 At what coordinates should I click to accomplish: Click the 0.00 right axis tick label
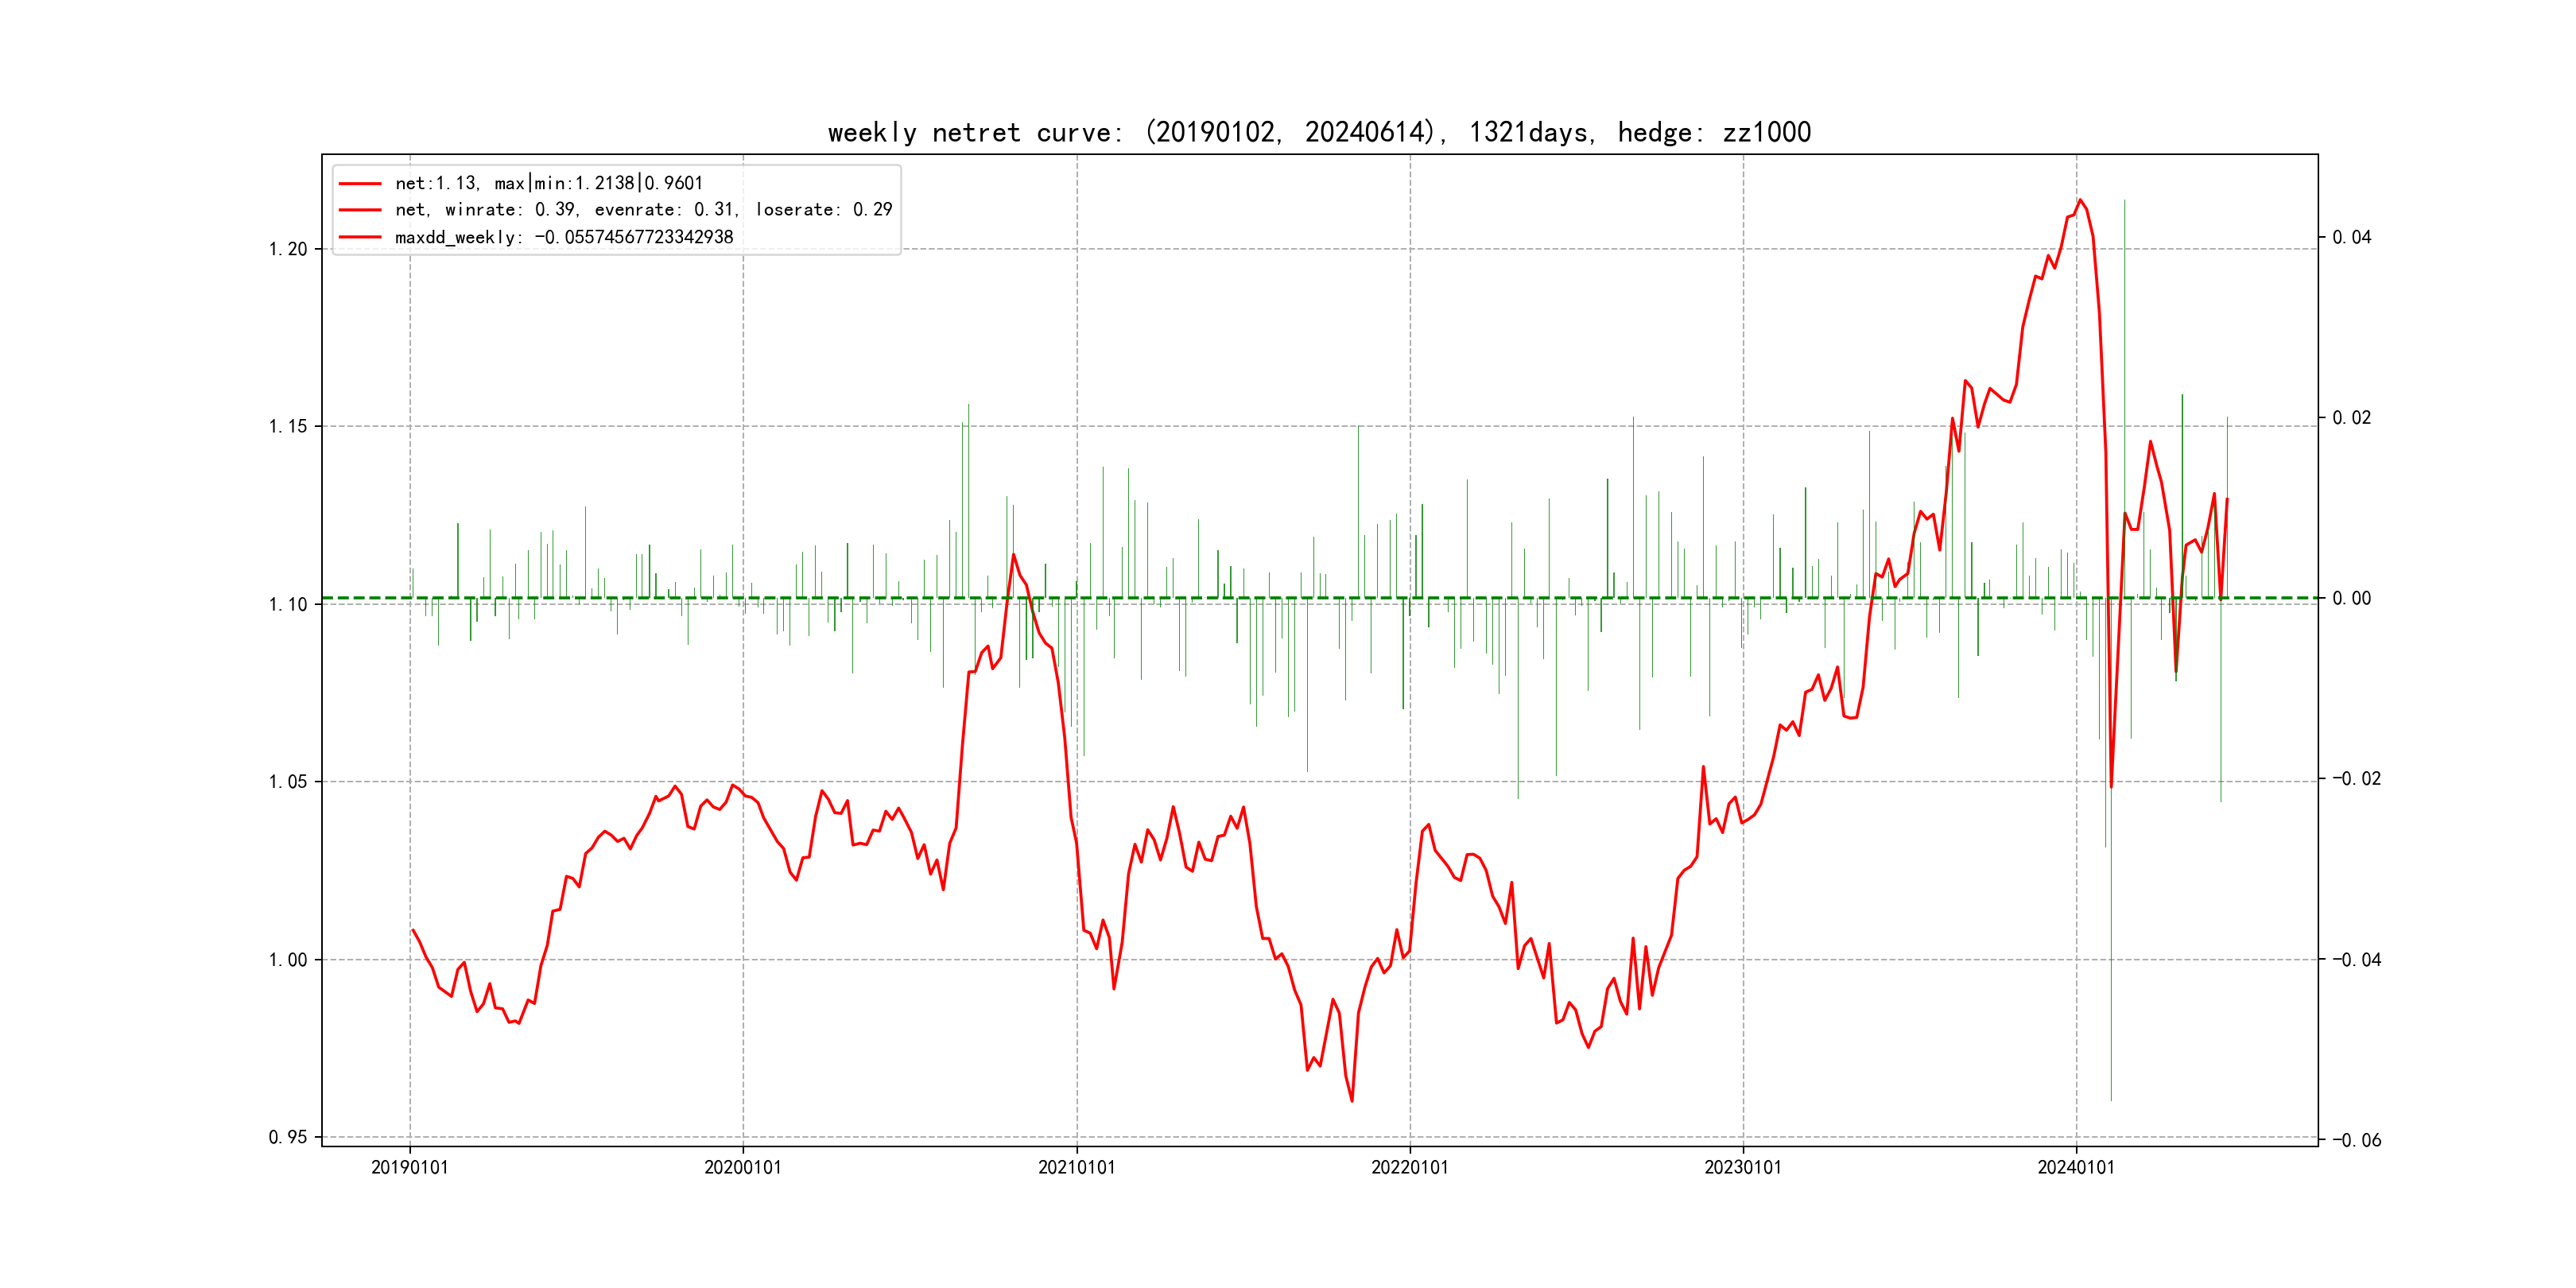coord(2352,598)
